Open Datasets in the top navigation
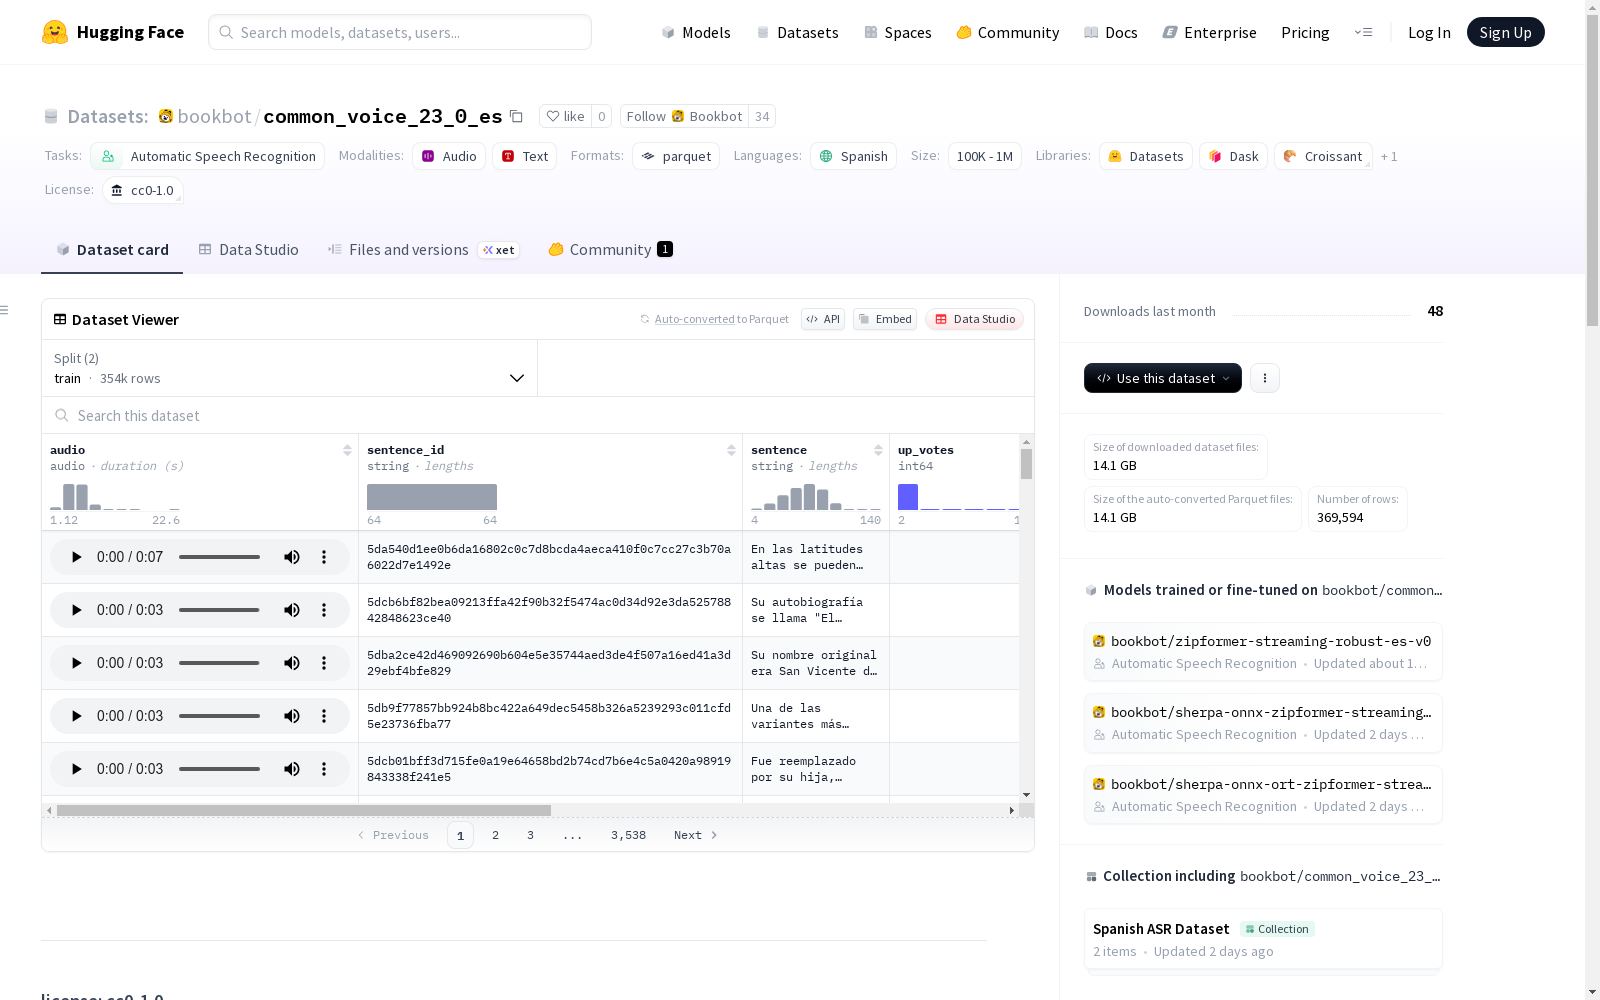 coord(797,32)
